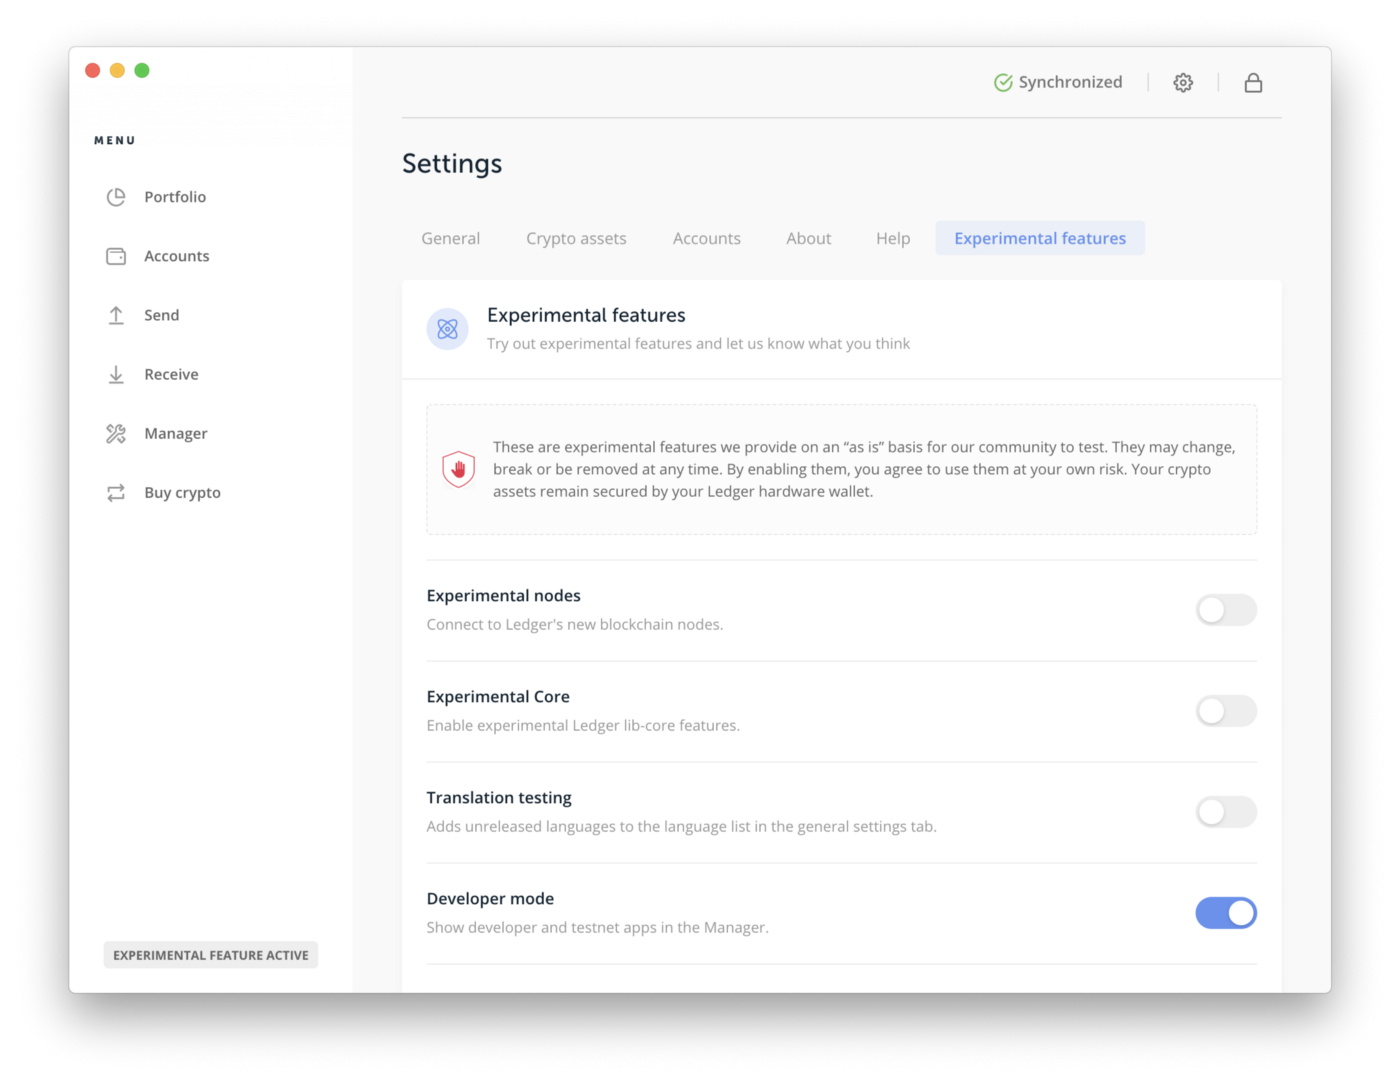Switch to the General settings tab
The height and width of the screenshot is (1084, 1400).
coord(450,238)
